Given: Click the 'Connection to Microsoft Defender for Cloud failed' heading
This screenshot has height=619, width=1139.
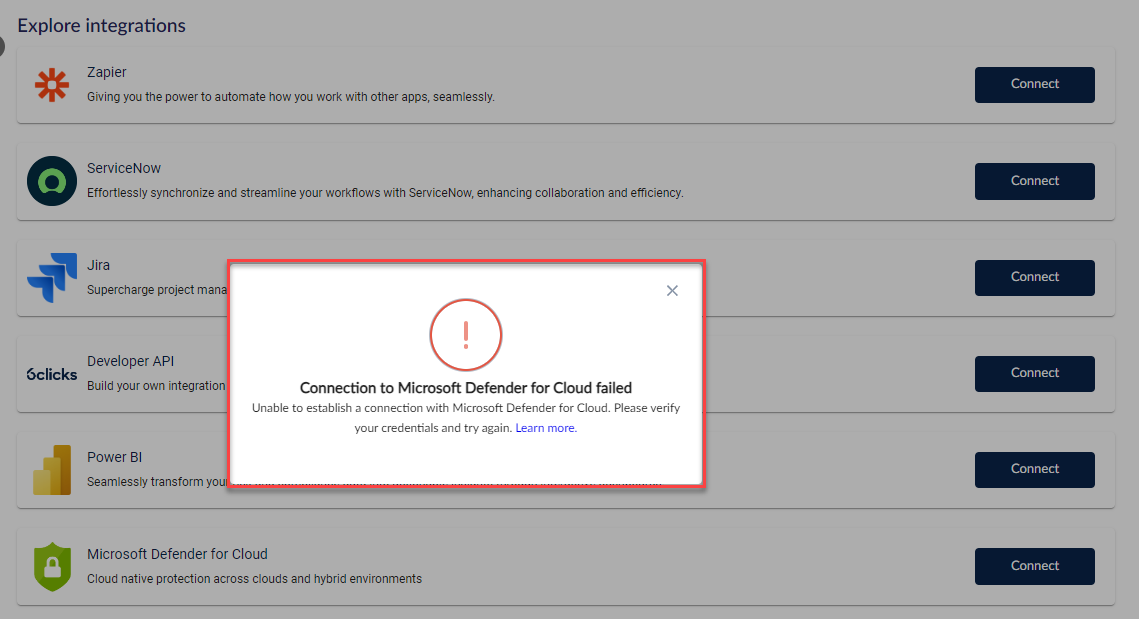Looking at the screenshot, I should 466,388.
